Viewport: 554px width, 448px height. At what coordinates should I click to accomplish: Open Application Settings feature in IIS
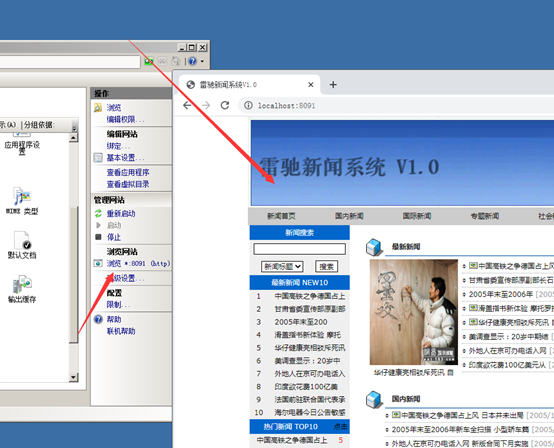point(22,146)
